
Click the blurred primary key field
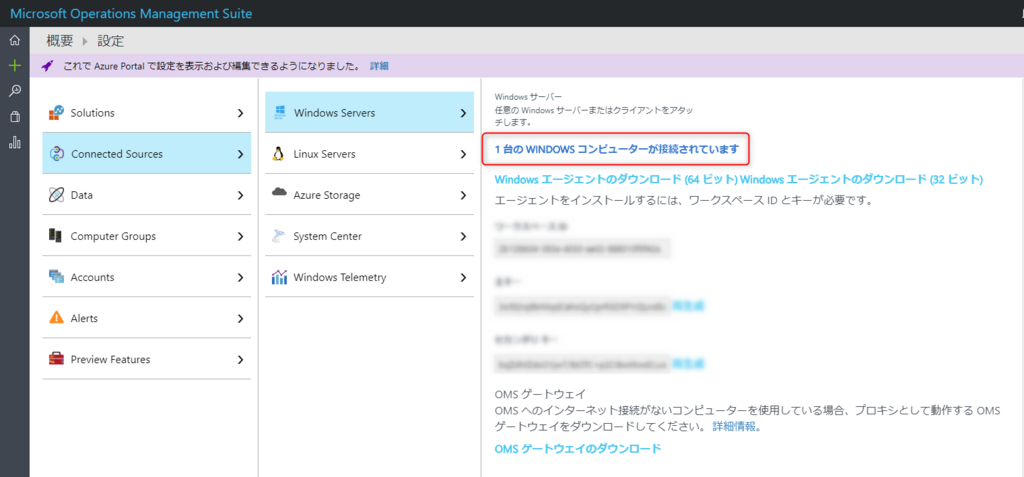[583, 306]
